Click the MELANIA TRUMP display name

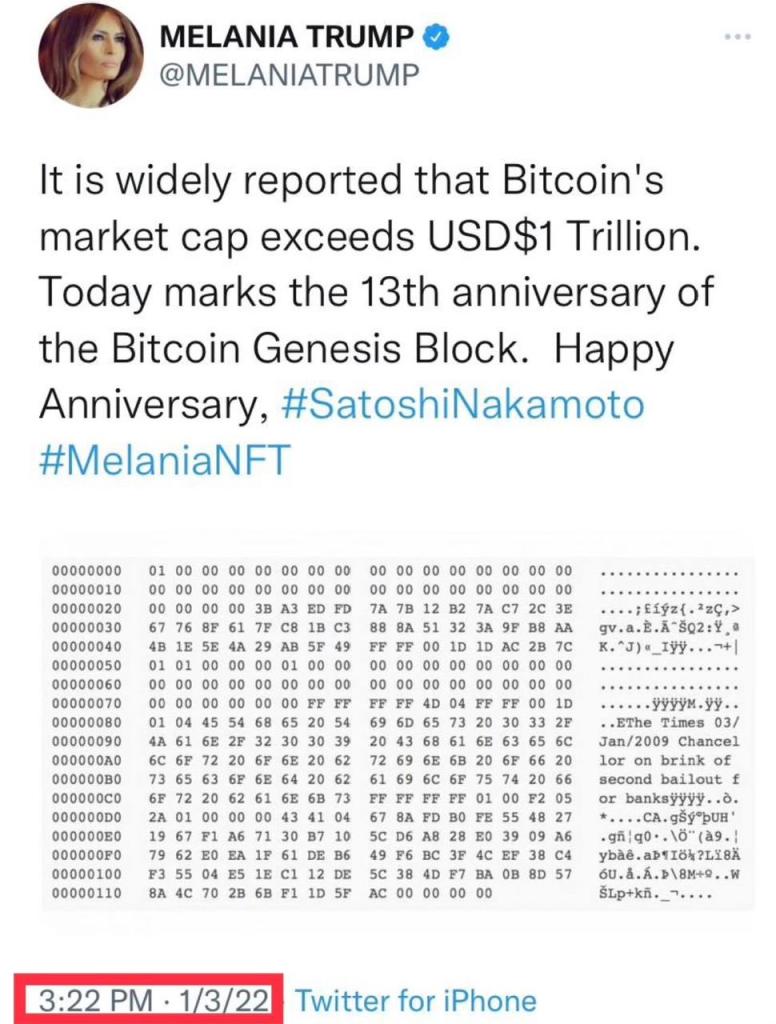point(286,38)
